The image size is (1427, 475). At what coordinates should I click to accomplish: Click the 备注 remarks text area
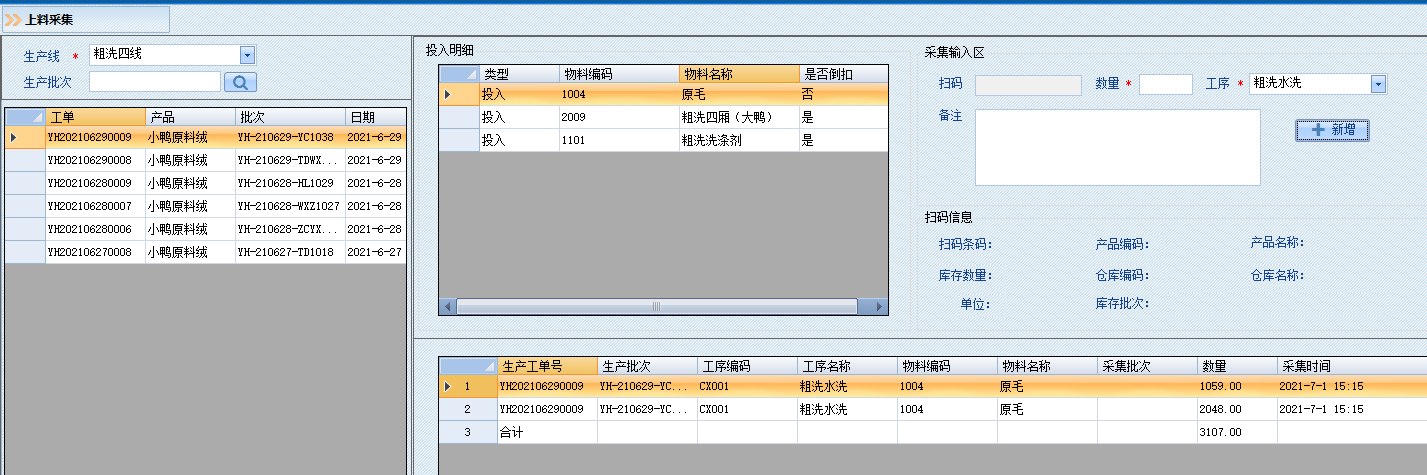1117,147
